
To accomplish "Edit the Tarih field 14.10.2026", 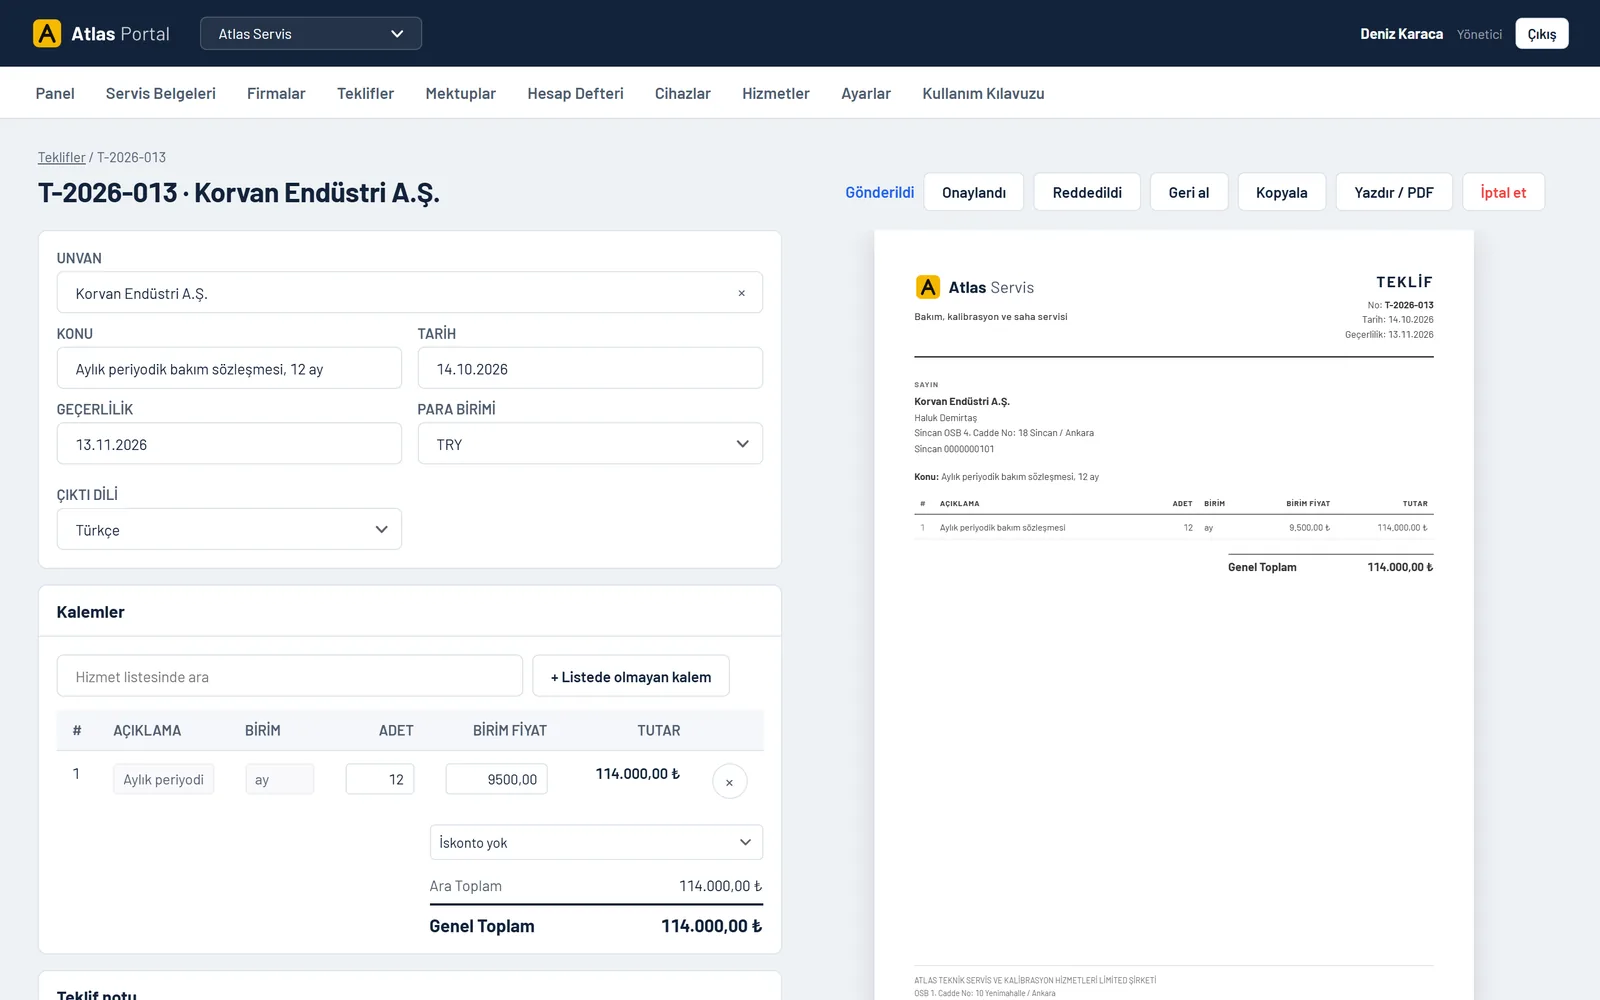I will click(590, 368).
